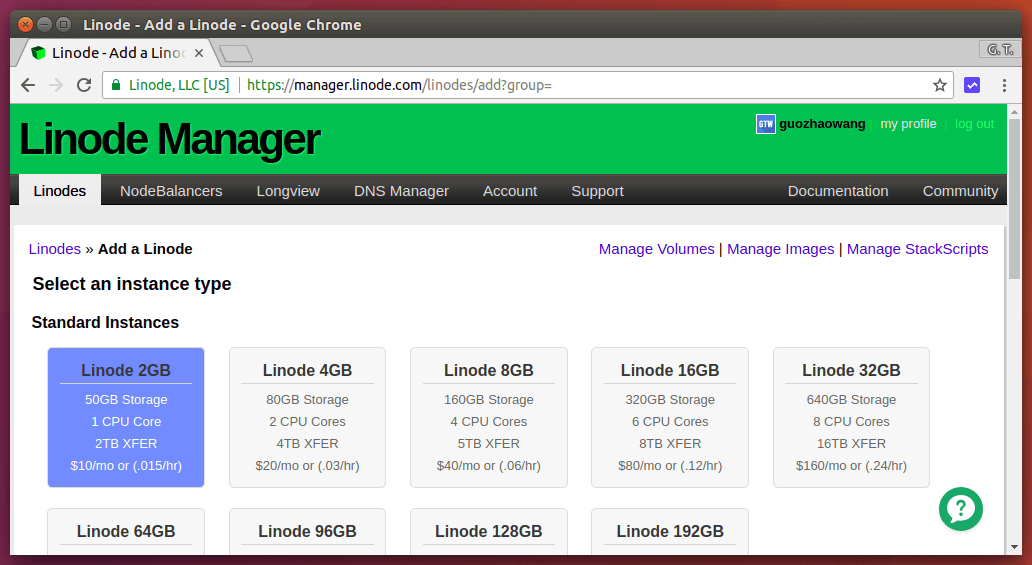Click the page vertical scrollbar thumb

point(1014,199)
